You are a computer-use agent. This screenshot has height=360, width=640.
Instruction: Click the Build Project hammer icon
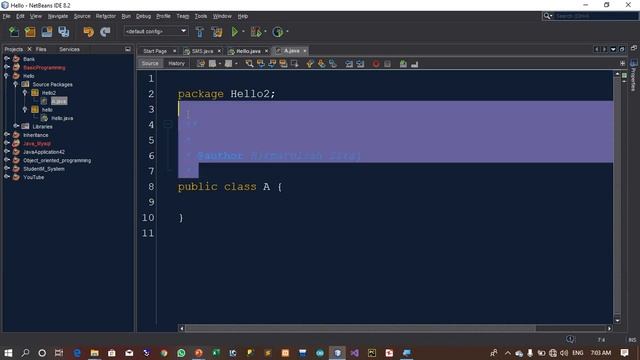pyautogui.click(x=200, y=32)
